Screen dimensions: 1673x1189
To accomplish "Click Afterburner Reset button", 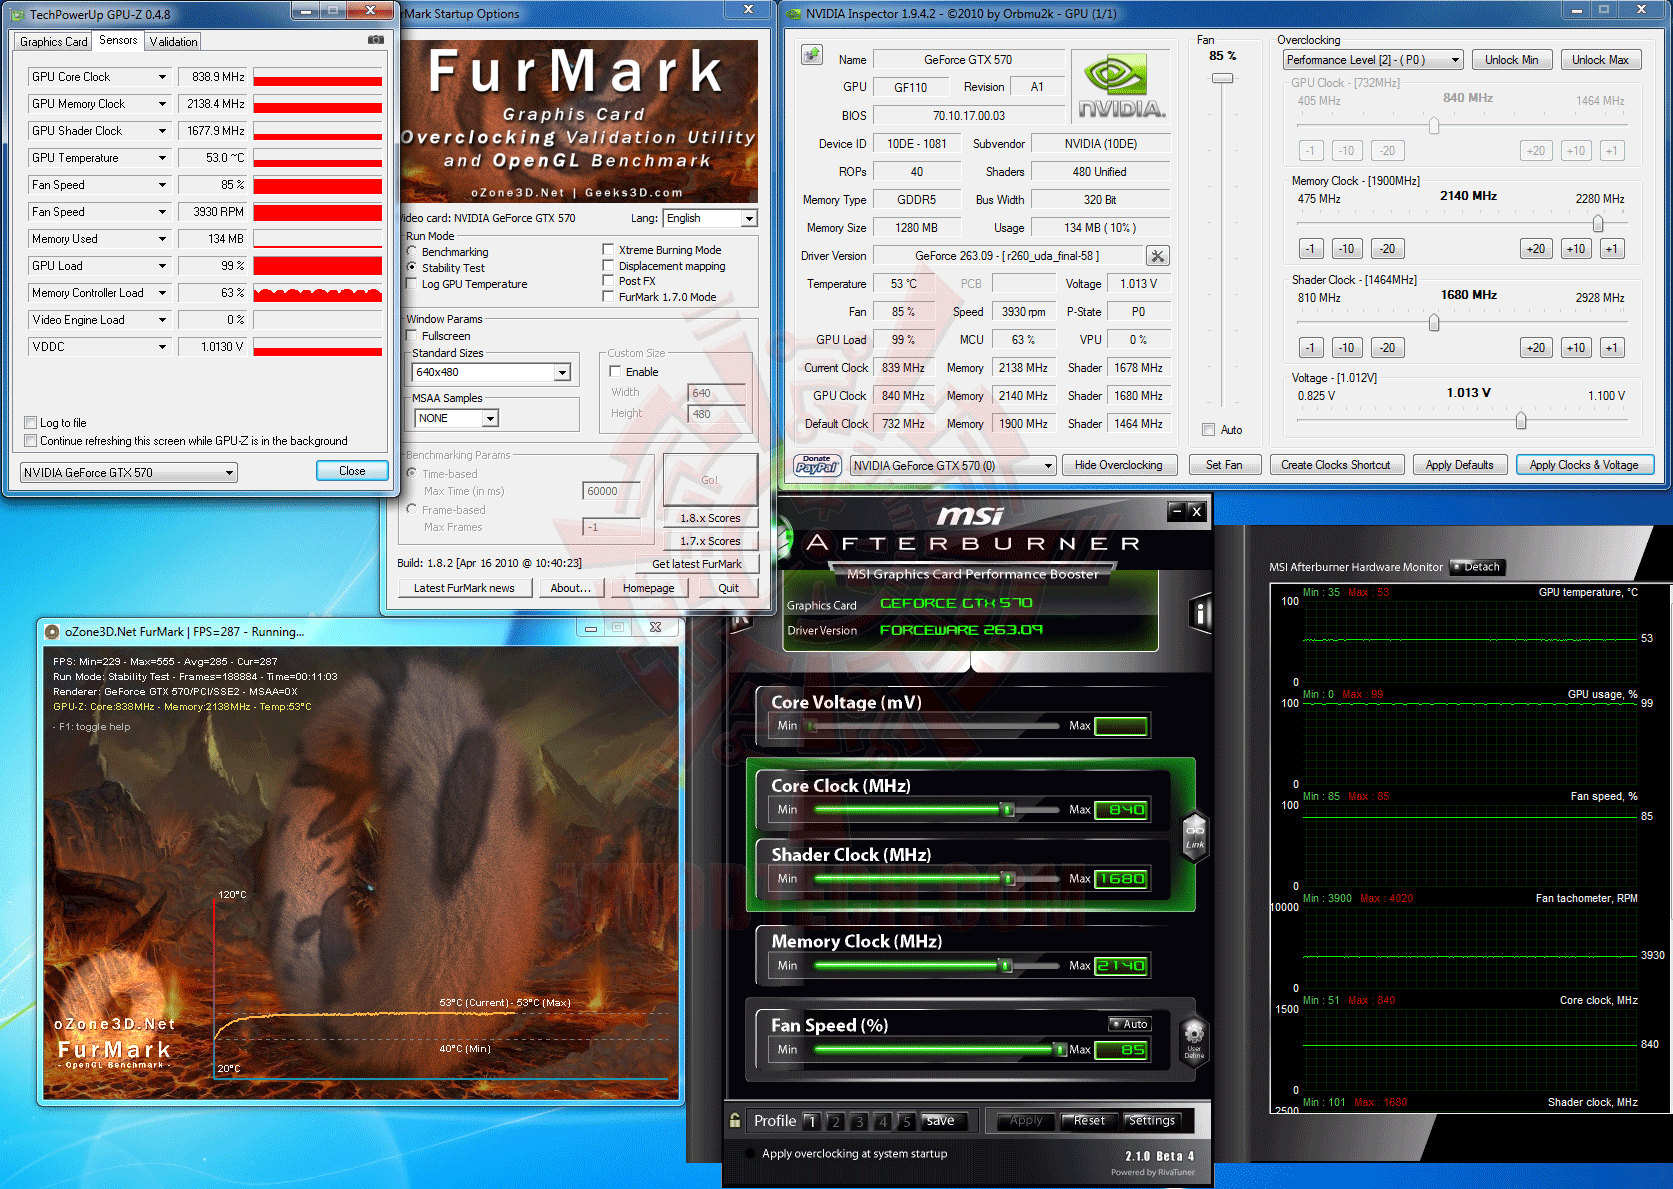I will 1088,1121.
